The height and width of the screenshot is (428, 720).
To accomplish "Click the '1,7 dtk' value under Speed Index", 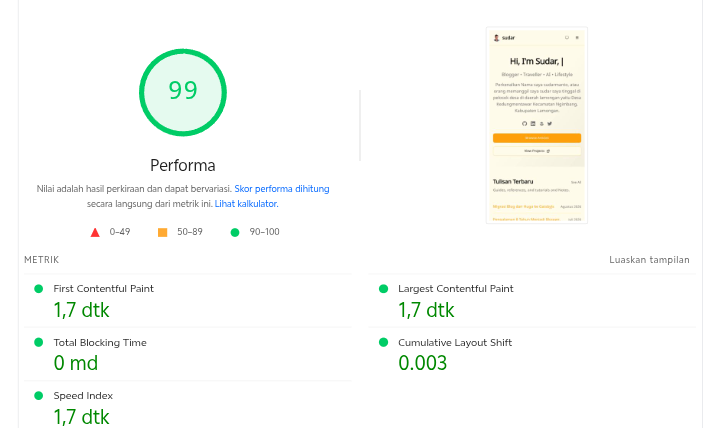I will click(x=82, y=417).
